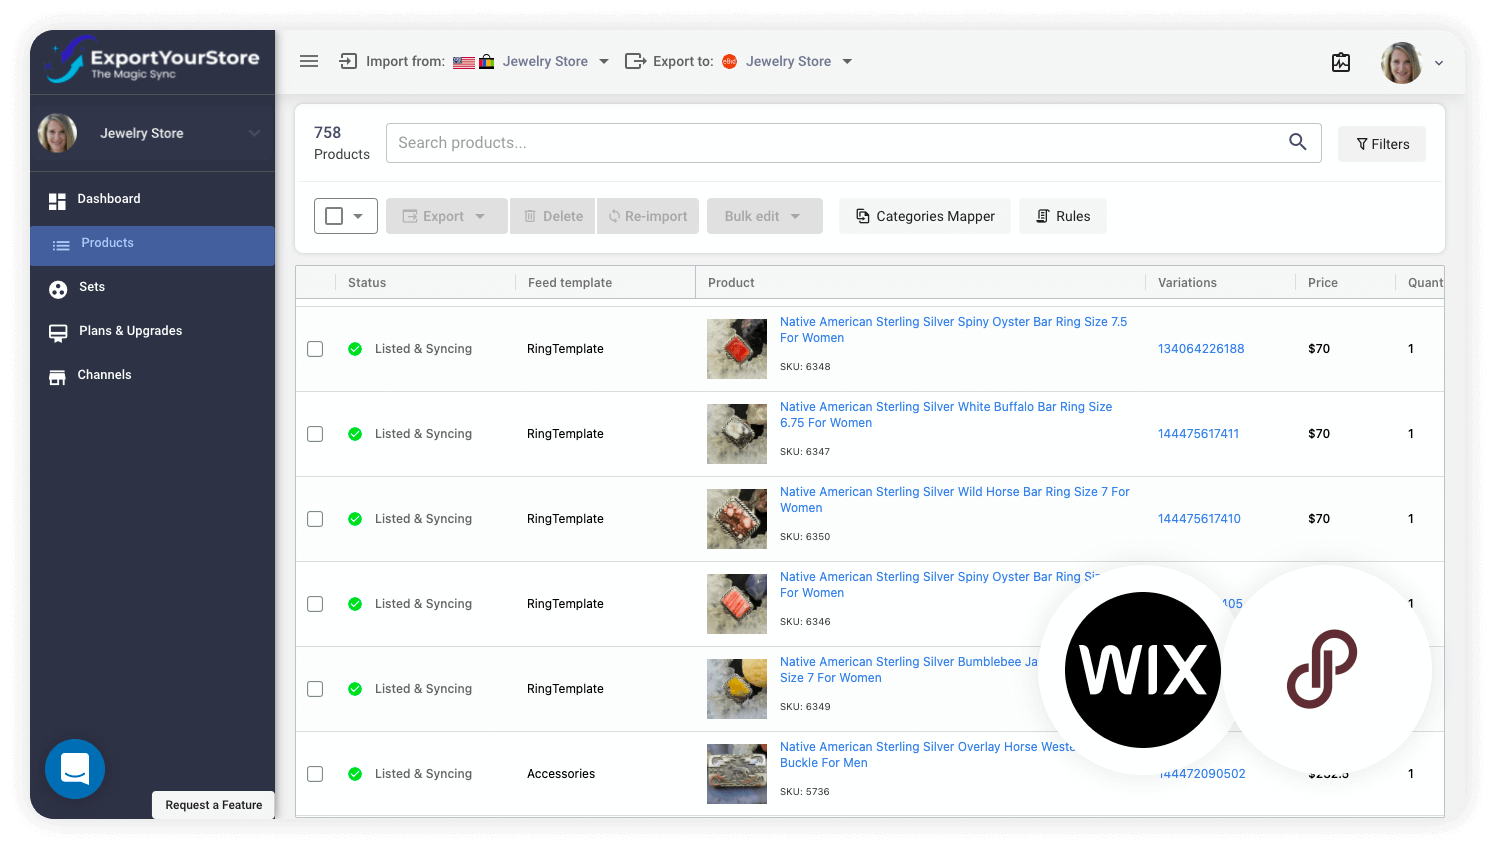1495x849 pixels.
Task: Click the Request a Feature button
Action: click(x=213, y=805)
